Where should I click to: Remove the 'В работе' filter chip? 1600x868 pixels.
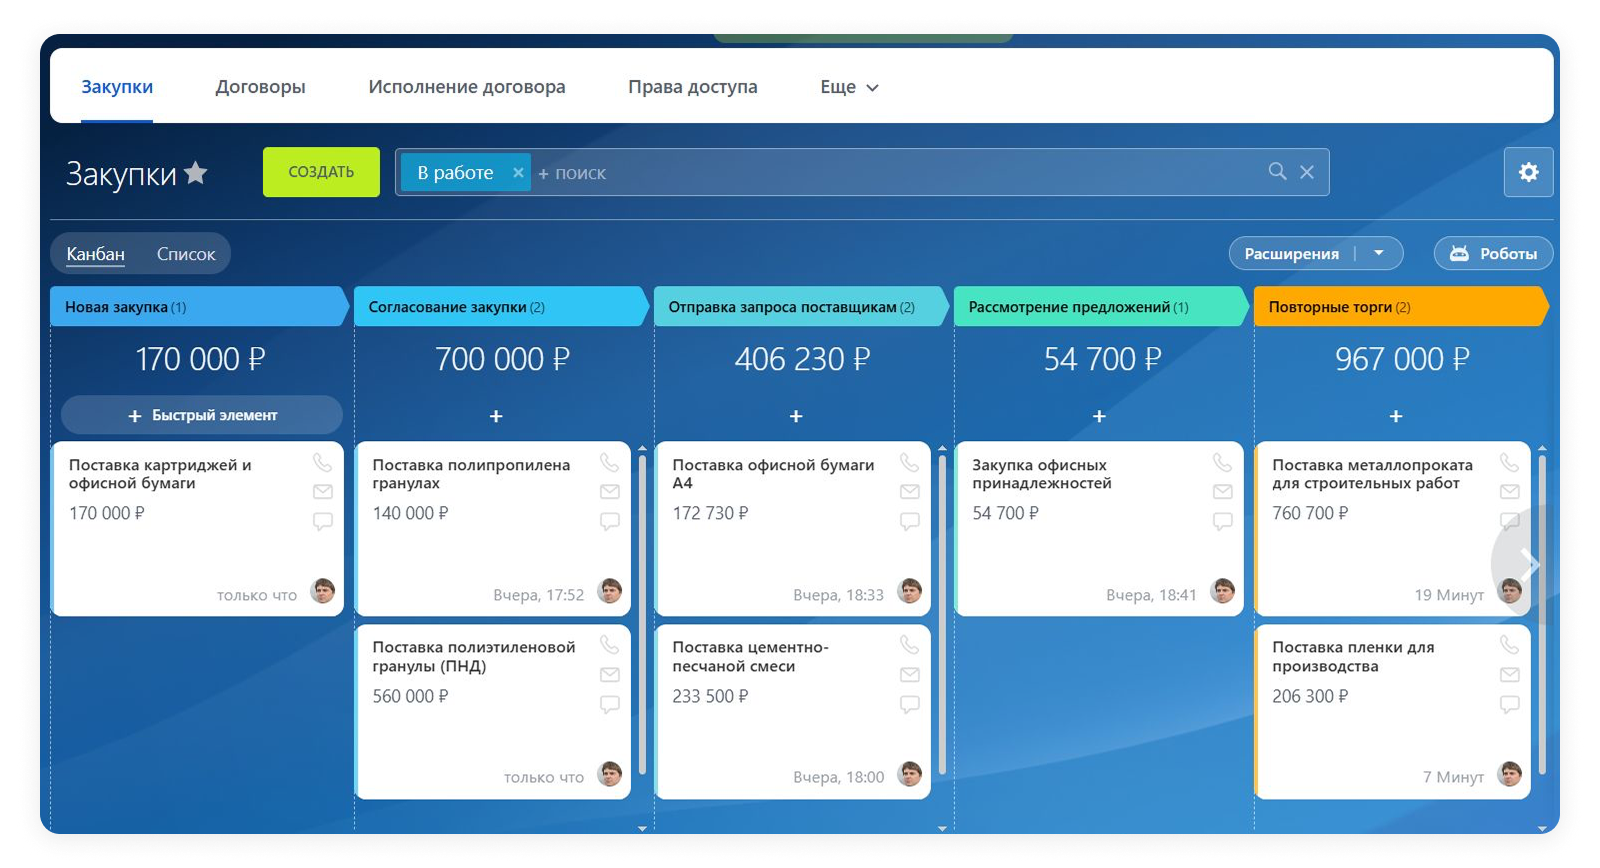(518, 172)
